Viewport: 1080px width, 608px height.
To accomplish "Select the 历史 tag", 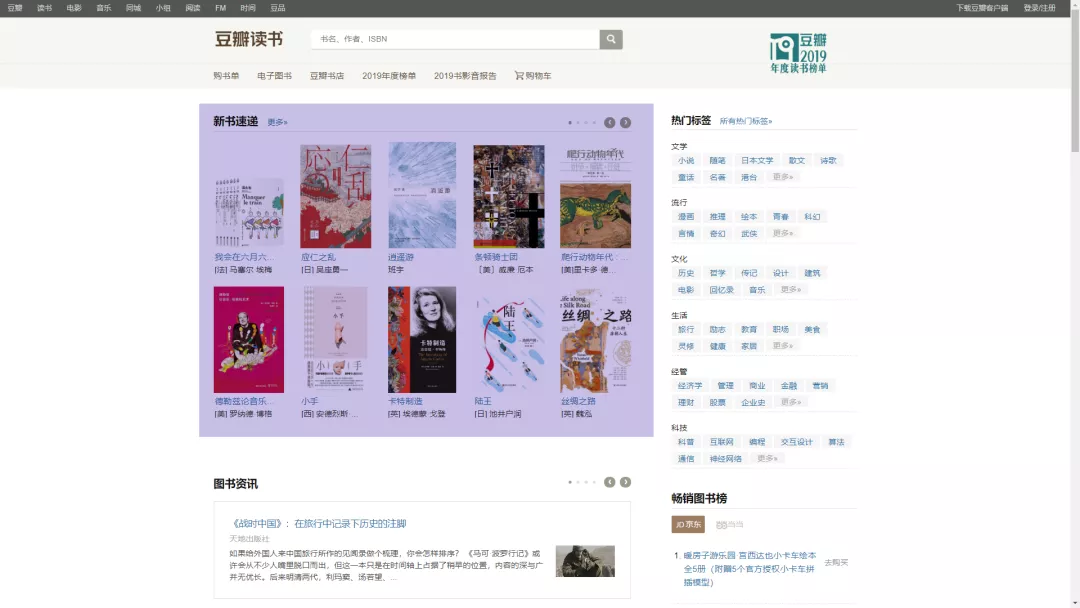I will (686, 273).
